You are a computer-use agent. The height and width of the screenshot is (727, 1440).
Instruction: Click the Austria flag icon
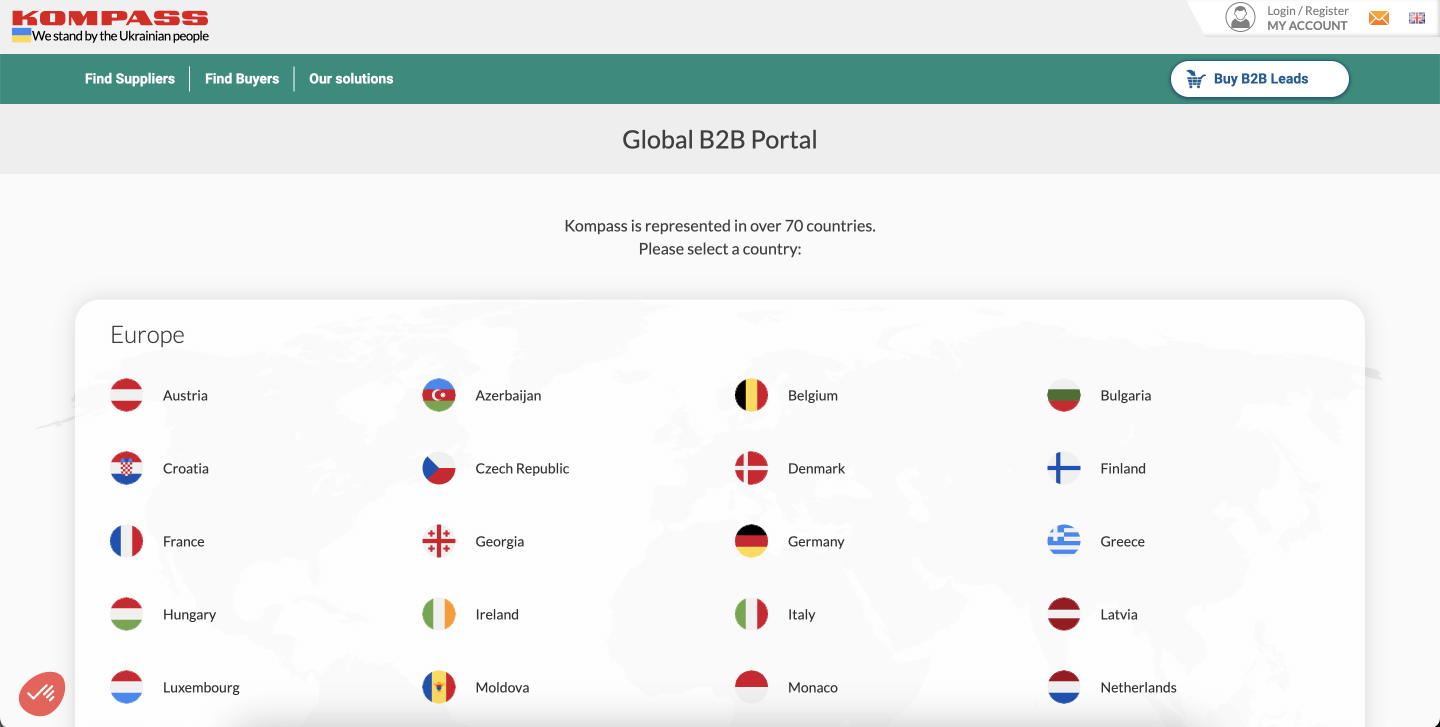pyautogui.click(x=127, y=395)
